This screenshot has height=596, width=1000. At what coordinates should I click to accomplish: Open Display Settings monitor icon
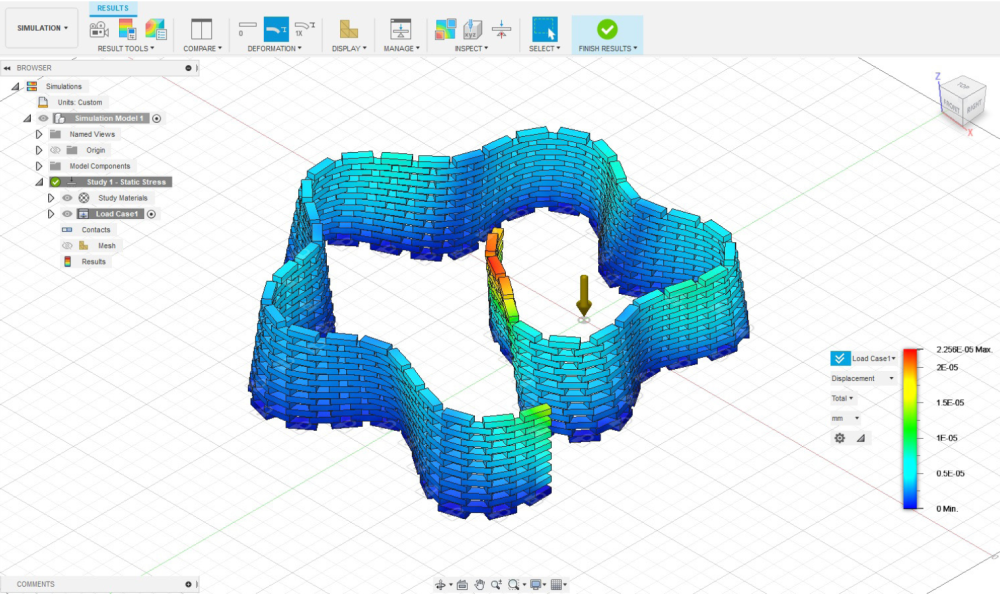pyautogui.click(x=536, y=585)
